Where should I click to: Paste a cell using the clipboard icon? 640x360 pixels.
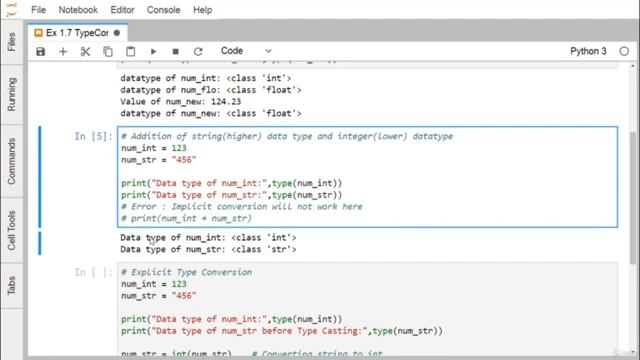pyautogui.click(x=131, y=51)
